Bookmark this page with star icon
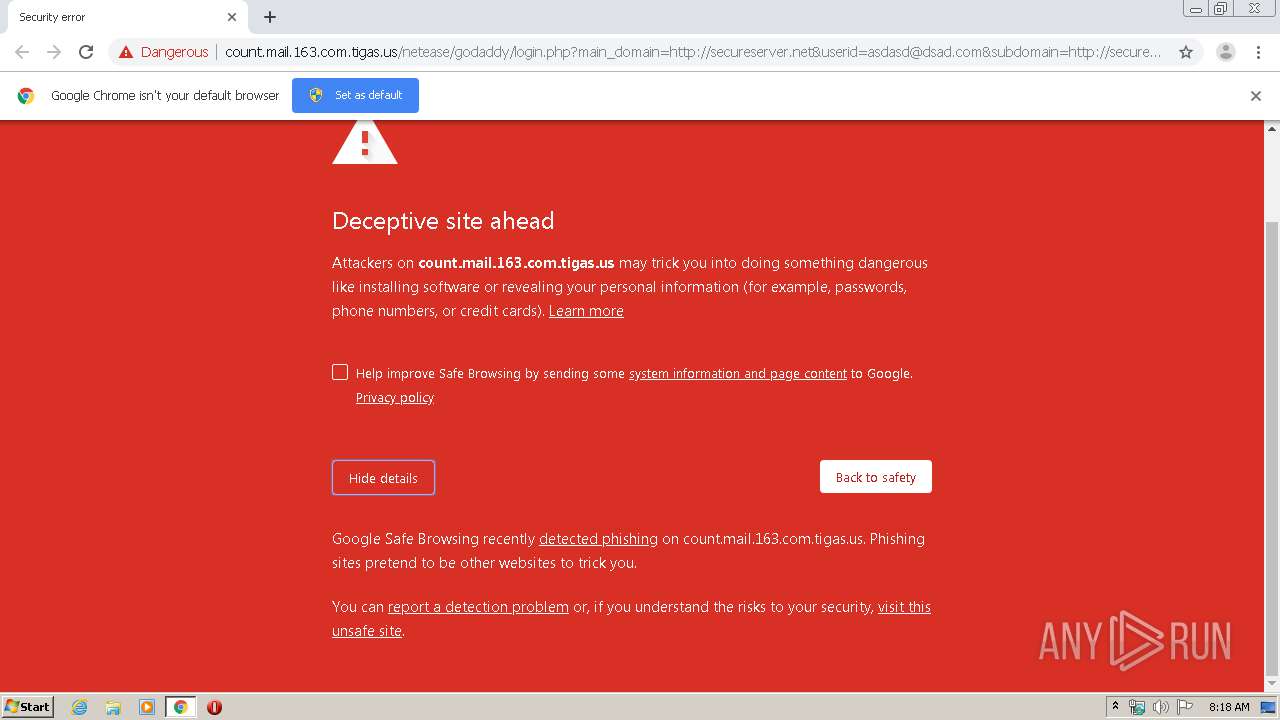1280x720 pixels. tap(1186, 52)
